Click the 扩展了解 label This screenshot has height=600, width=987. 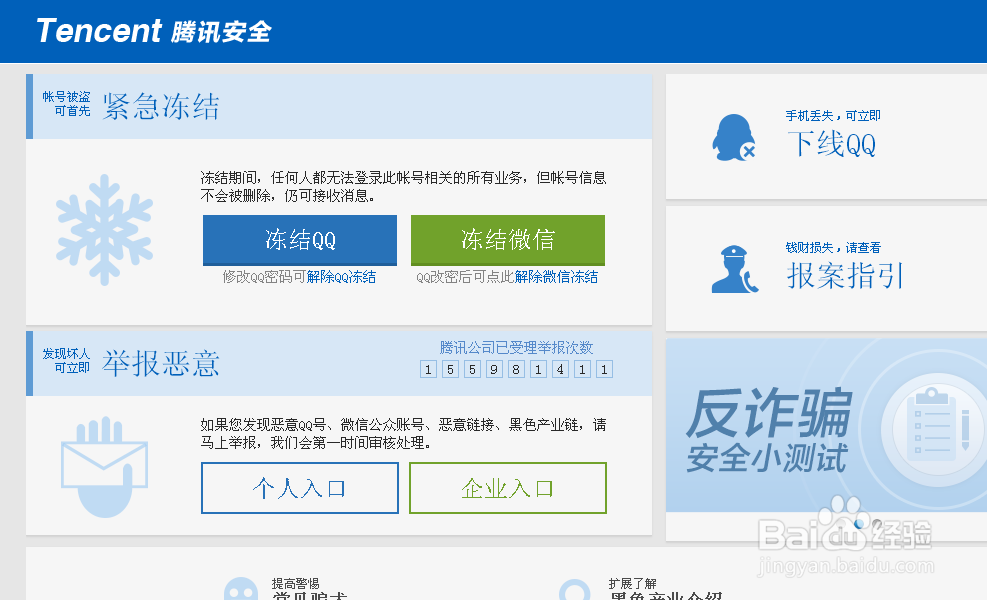[632, 584]
